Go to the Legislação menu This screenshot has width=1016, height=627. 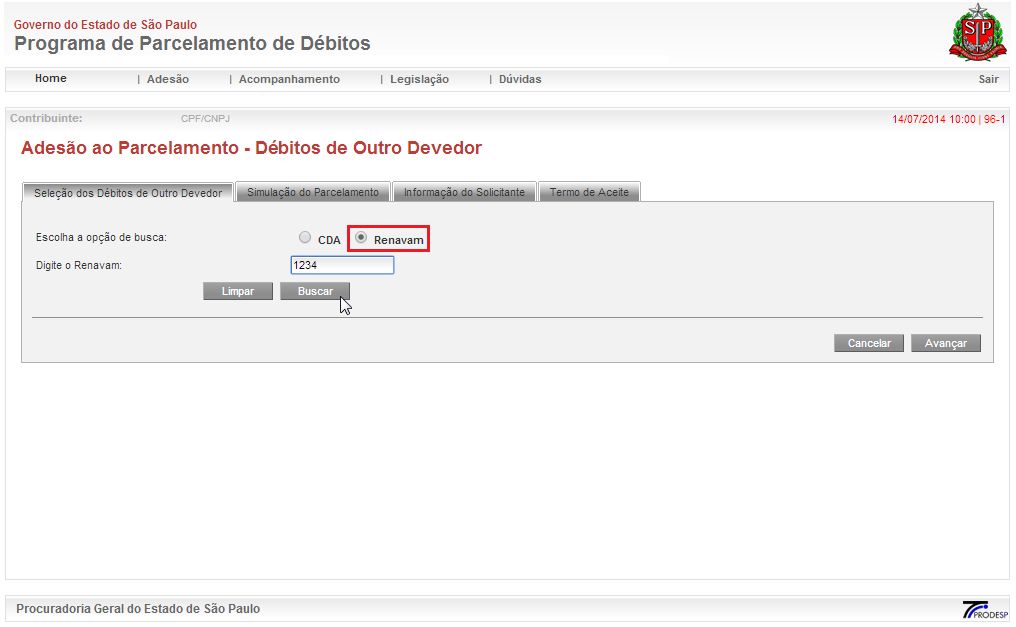pyautogui.click(x=419, y=79)
